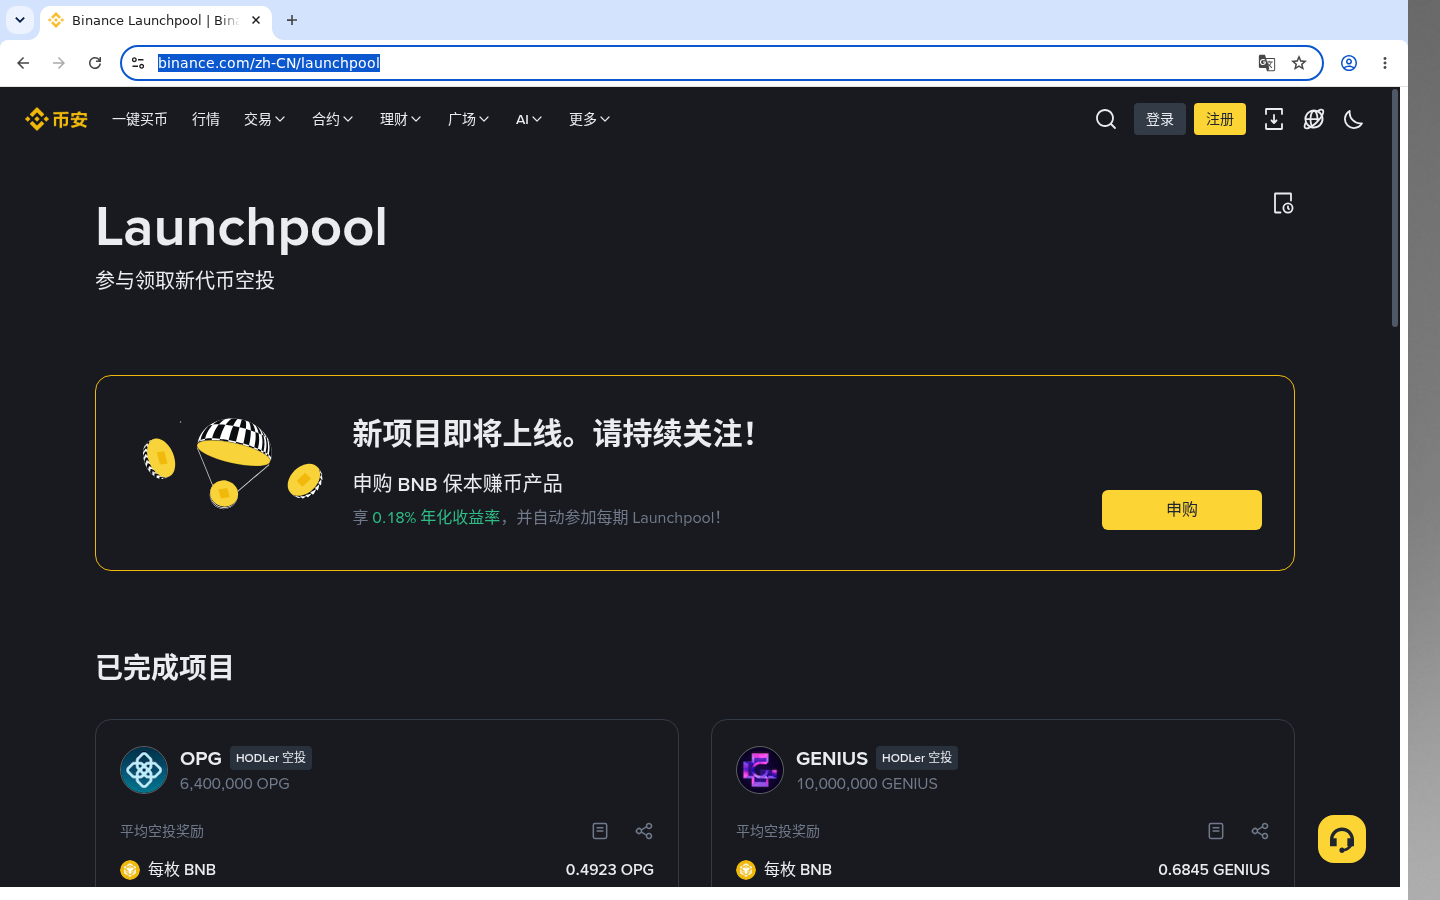Click the 0.6845 GENIUS reward value
Viewport: 1440px width, 900px height.
pos(1214,870)
